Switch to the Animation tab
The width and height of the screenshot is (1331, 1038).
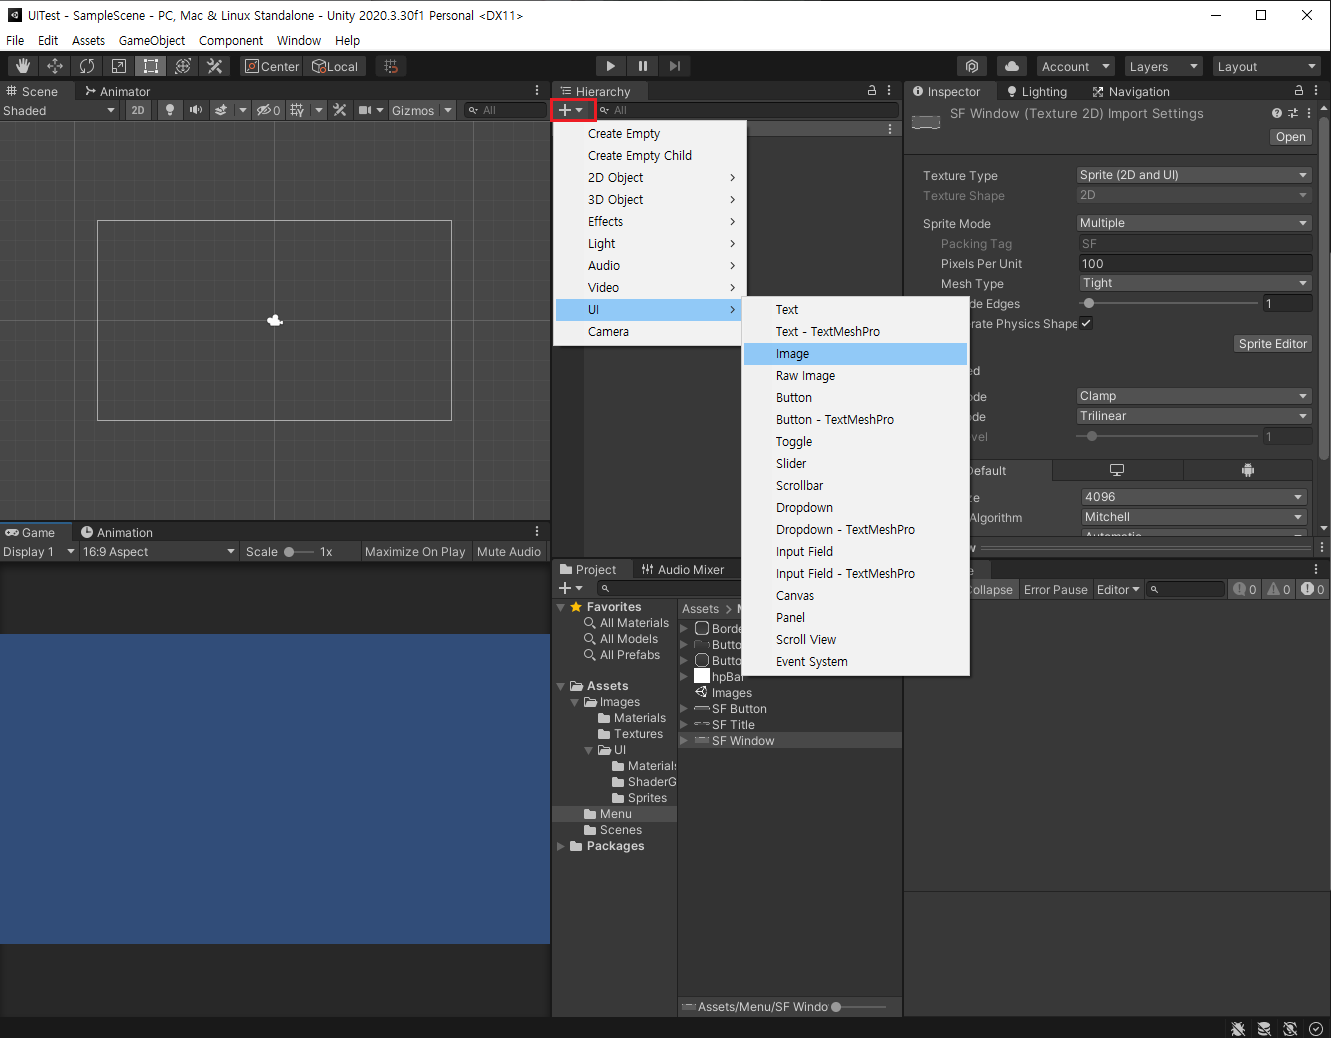(x=117, y=532)
